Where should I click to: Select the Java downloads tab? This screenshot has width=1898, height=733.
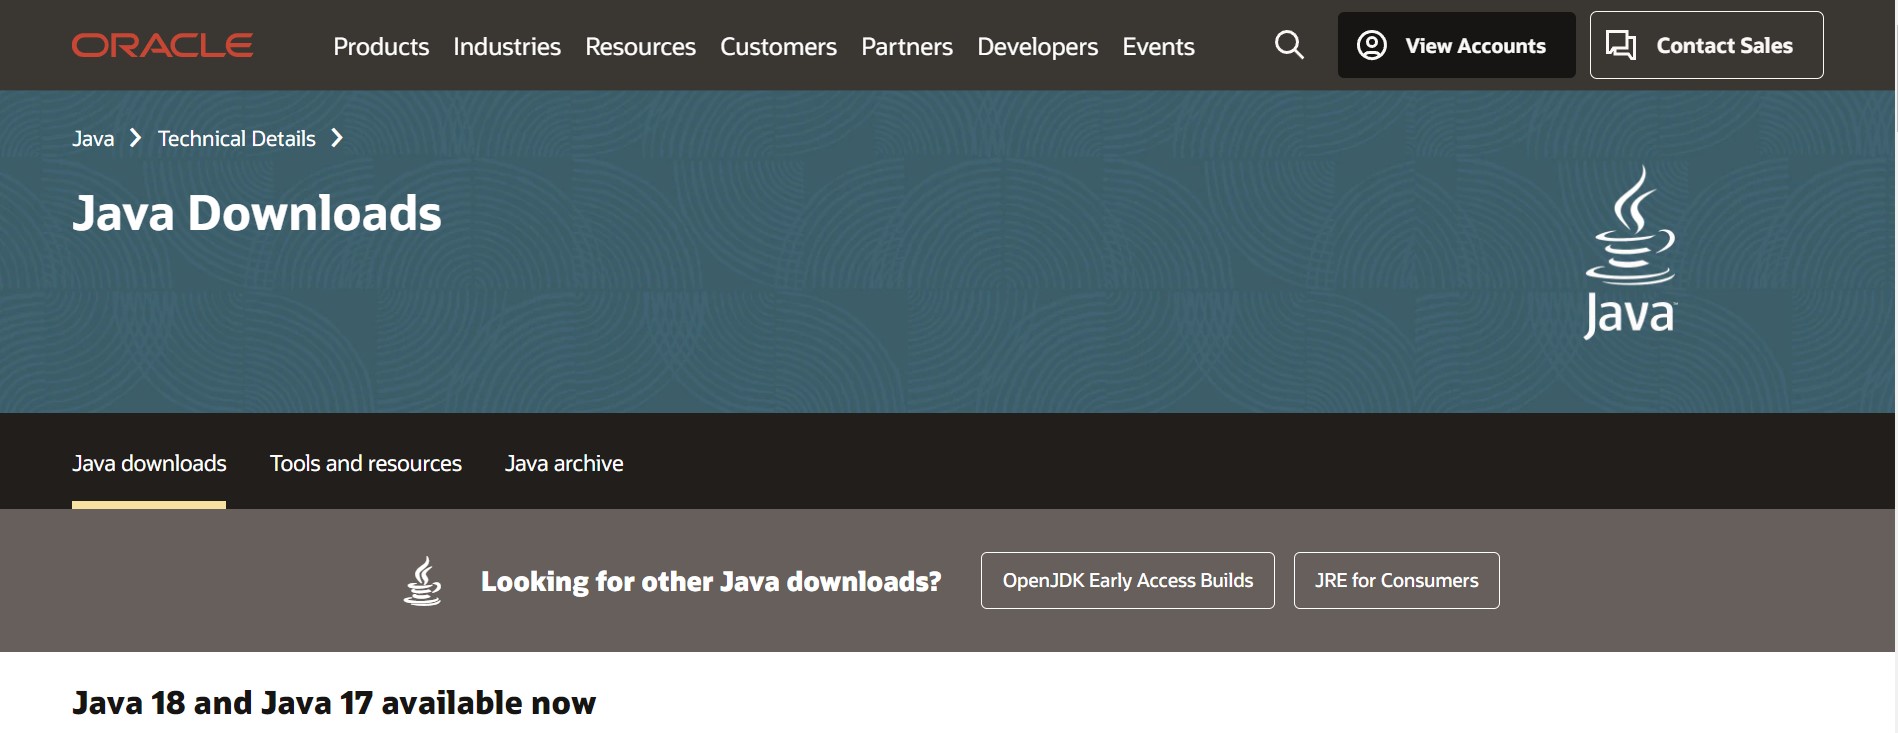149,463
